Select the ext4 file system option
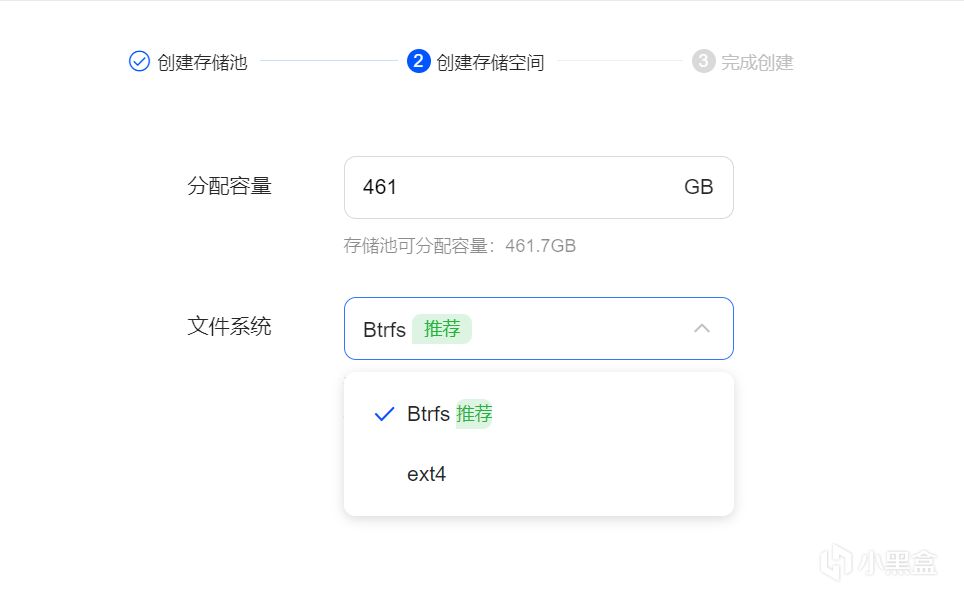 (427, 474)
